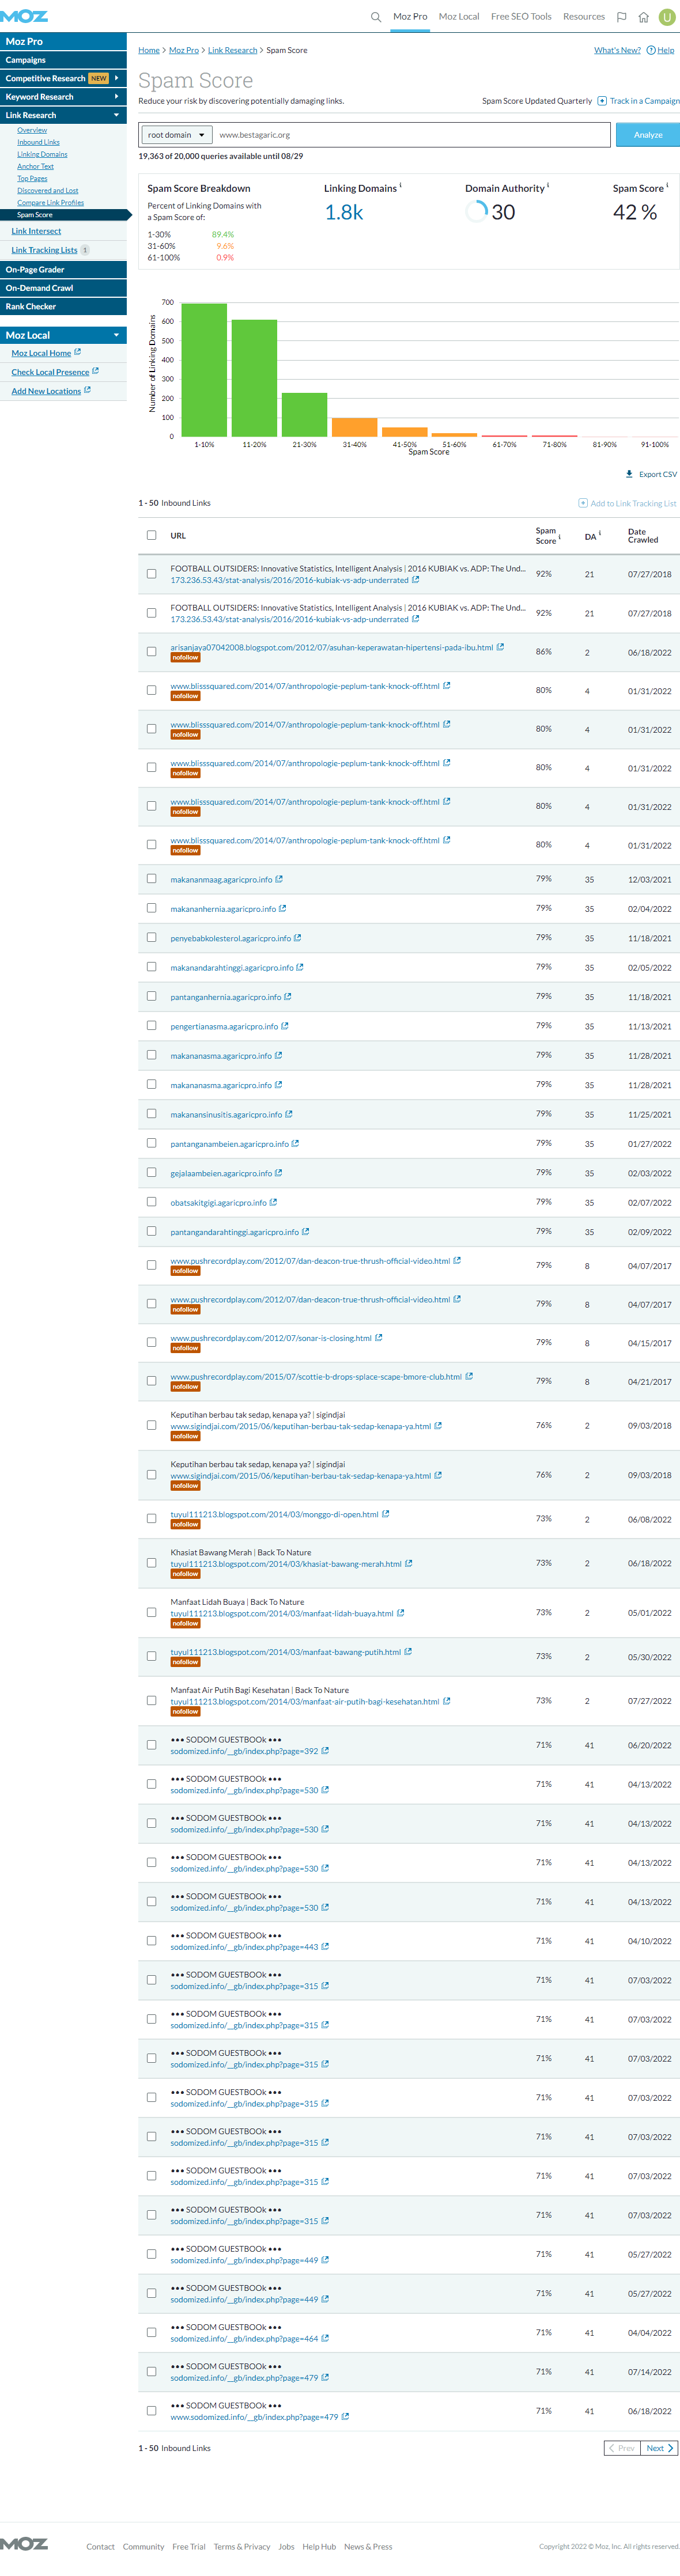This screenshot has width=680, height=2576.
Task: Check the box for arisanjaya07042008.blogspot.com row
Action: [152, 651]
